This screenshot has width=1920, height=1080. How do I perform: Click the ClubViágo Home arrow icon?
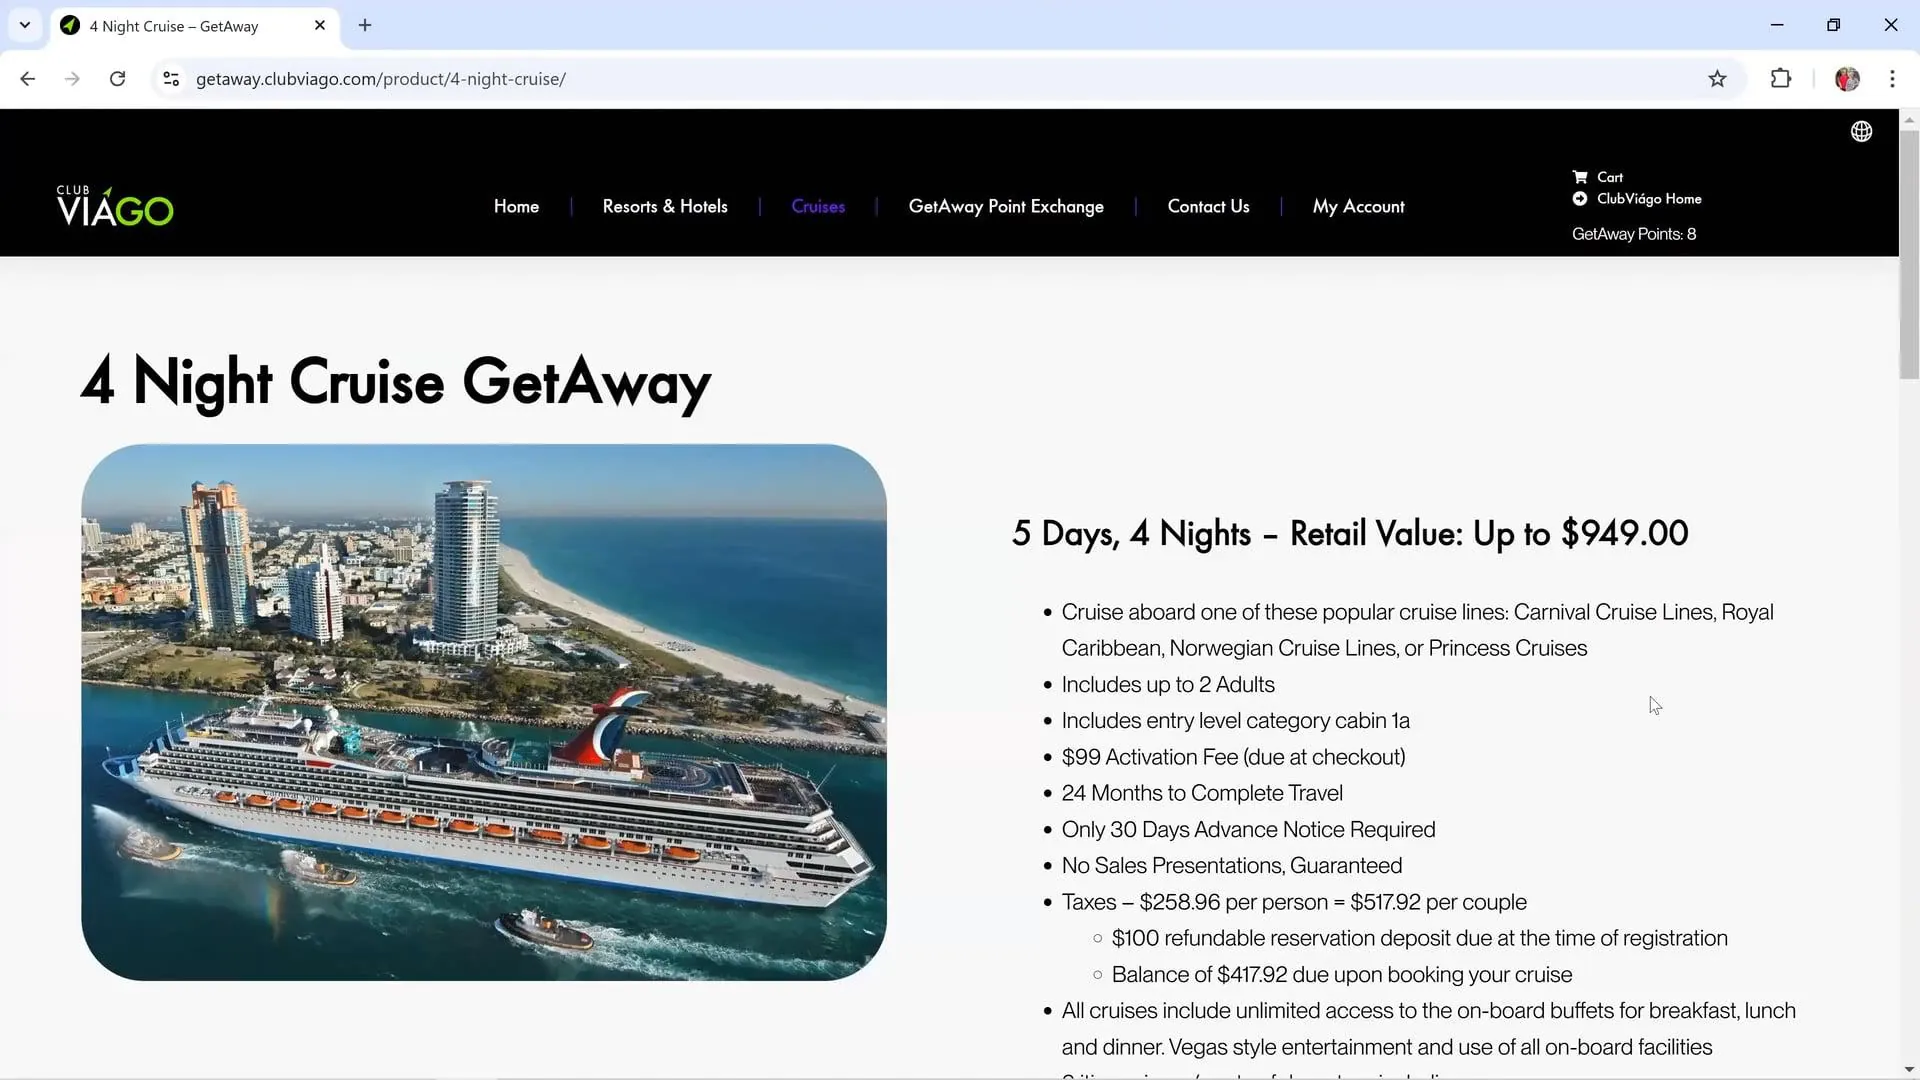point(1580,199)
